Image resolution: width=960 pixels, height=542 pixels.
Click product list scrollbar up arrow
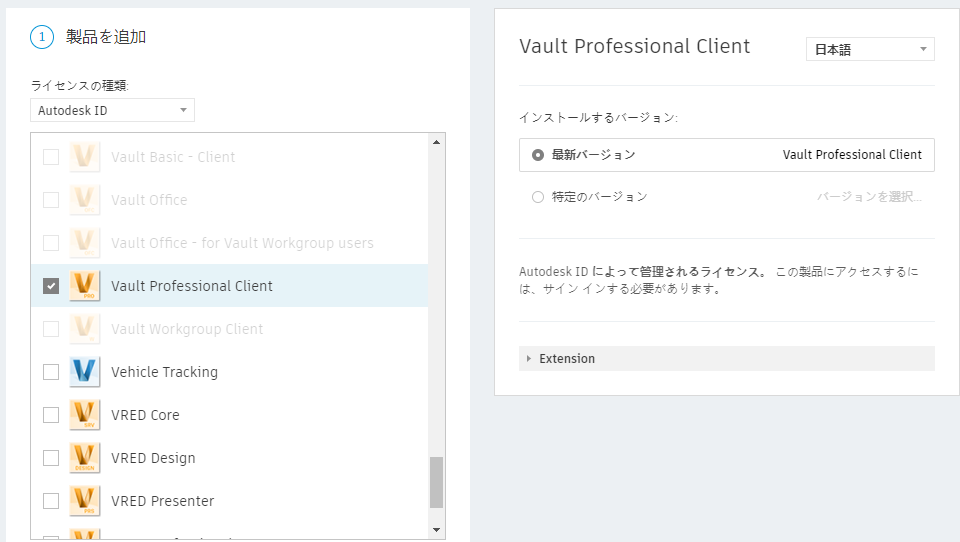click(x=436, y=142)
